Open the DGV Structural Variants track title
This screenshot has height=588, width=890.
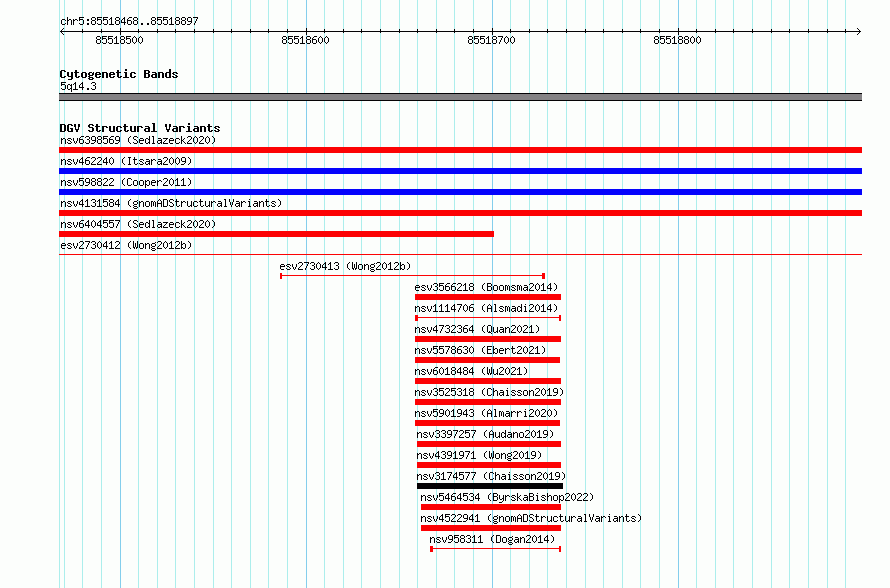(x=140, y=128)
